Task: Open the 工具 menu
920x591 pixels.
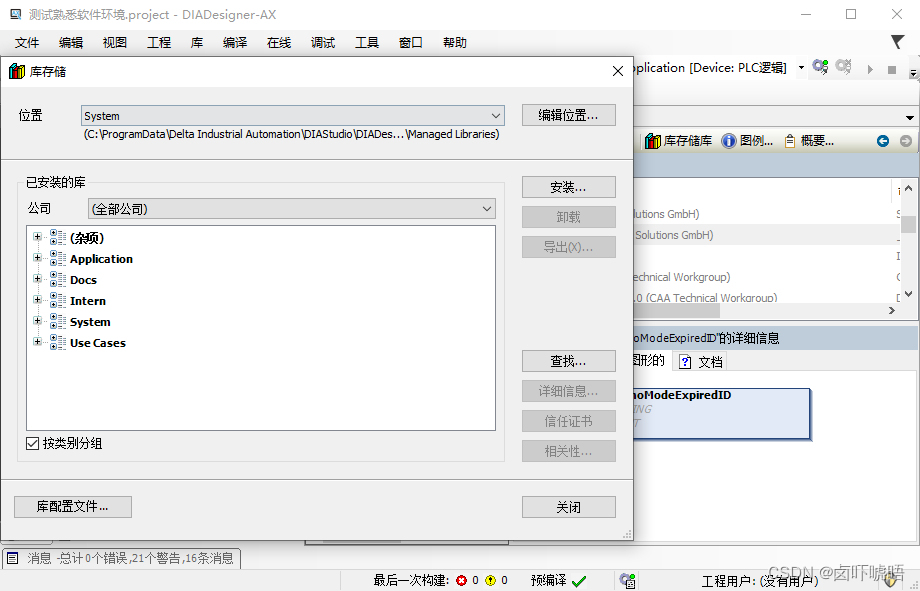Action: (x=367, y=42)
